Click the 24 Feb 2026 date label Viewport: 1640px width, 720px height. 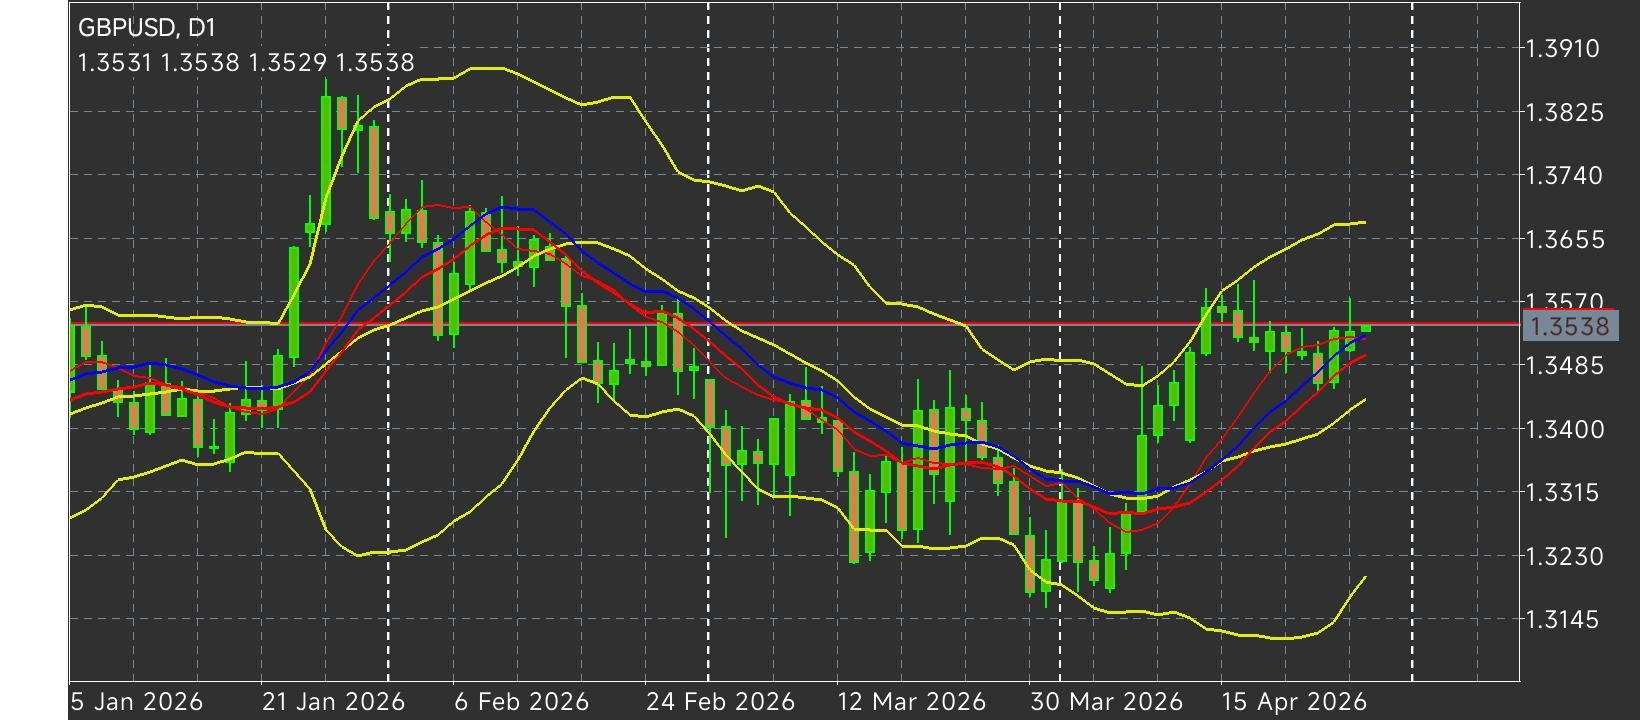pos(720,701)
